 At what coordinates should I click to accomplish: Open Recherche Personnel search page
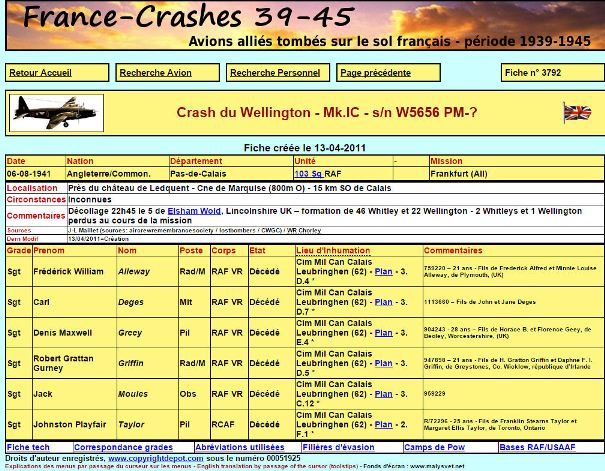275,73
